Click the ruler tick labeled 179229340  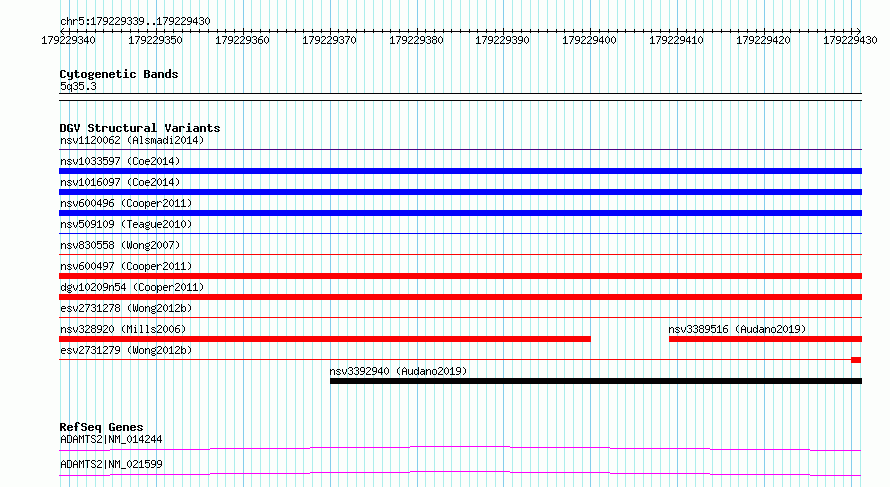(x=68, y=40)
